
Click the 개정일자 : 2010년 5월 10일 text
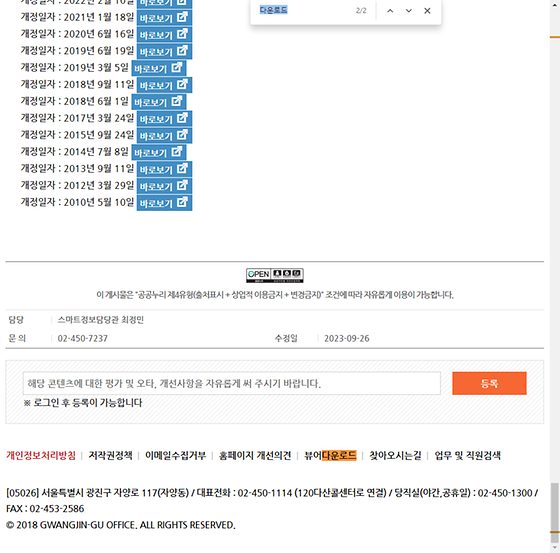click(77, 202)
